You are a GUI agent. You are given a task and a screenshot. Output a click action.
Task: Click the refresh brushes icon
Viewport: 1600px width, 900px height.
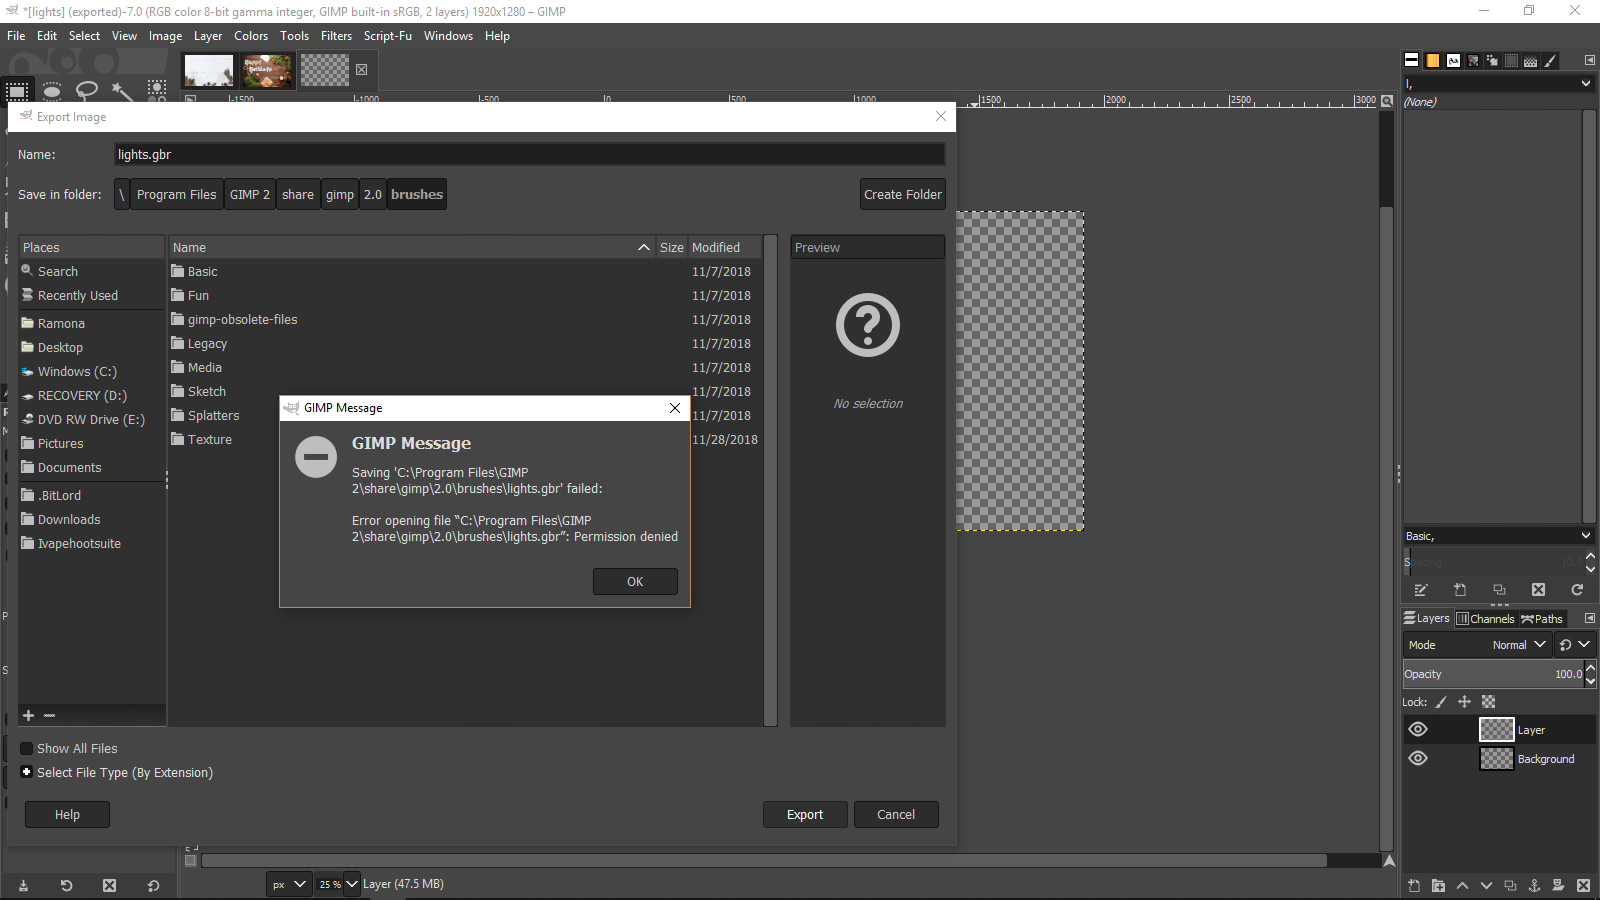(1577, 590)
